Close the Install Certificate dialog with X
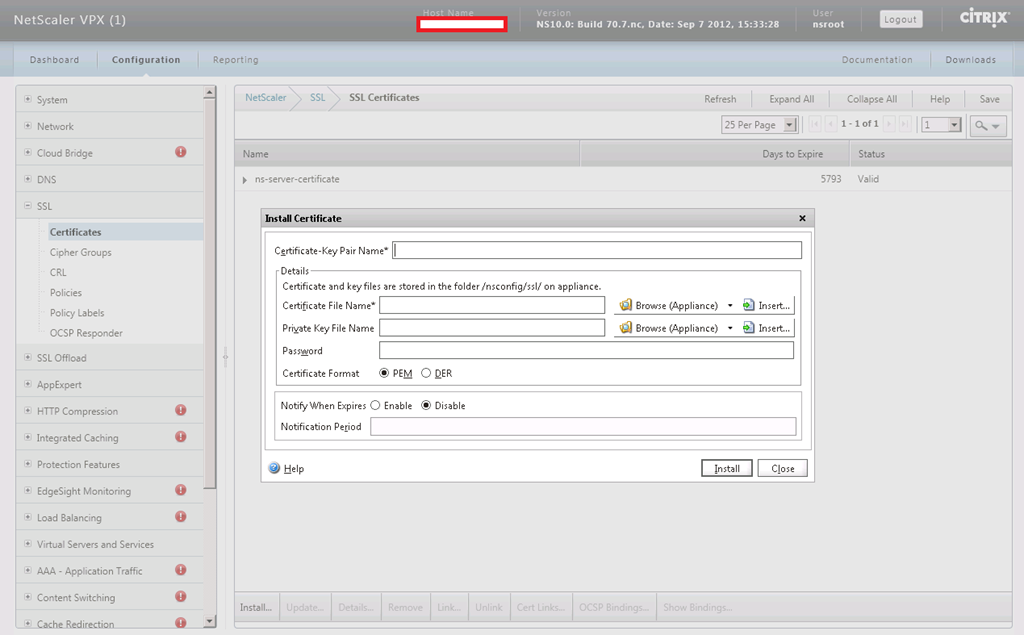This screenshot has height=635, width=1024. 802,218
